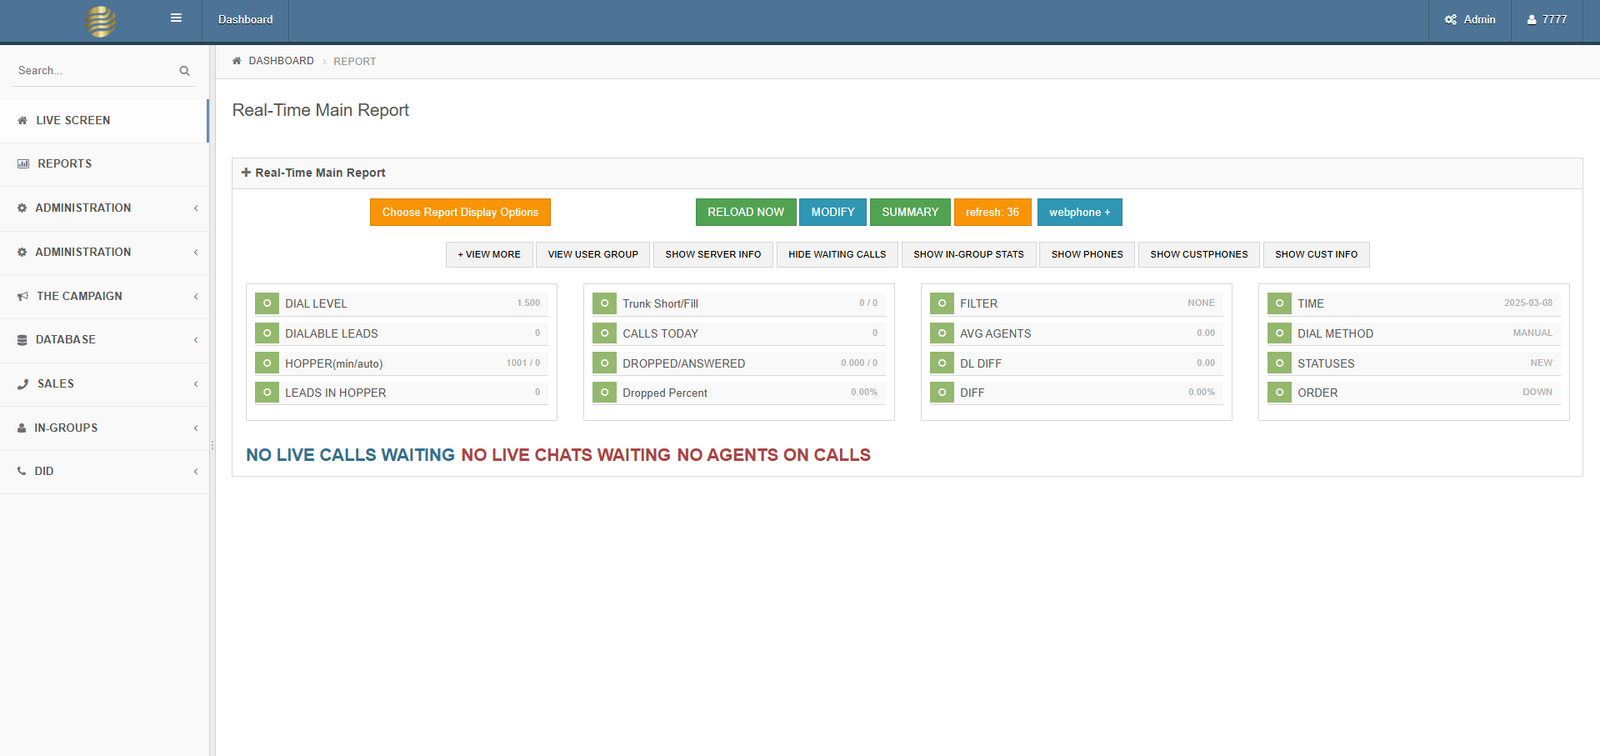Click the green icon beside HOPPER(min/auto)
The width and height of the screenshot is (1600, 756).
pyautogui.click(x=267, y=363)
